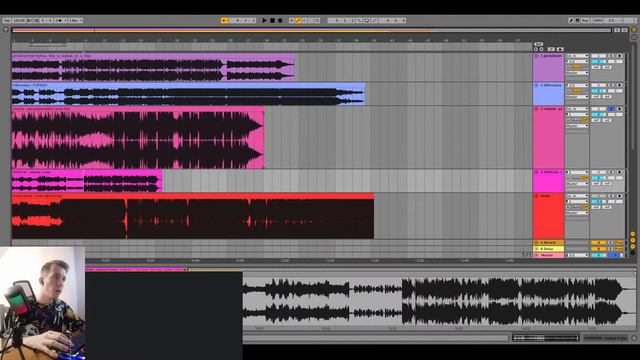Image resolution: width=640 pixels, height=360 pixels.
Task: Arm the purple first track for recording
Action: pos(619,56)
